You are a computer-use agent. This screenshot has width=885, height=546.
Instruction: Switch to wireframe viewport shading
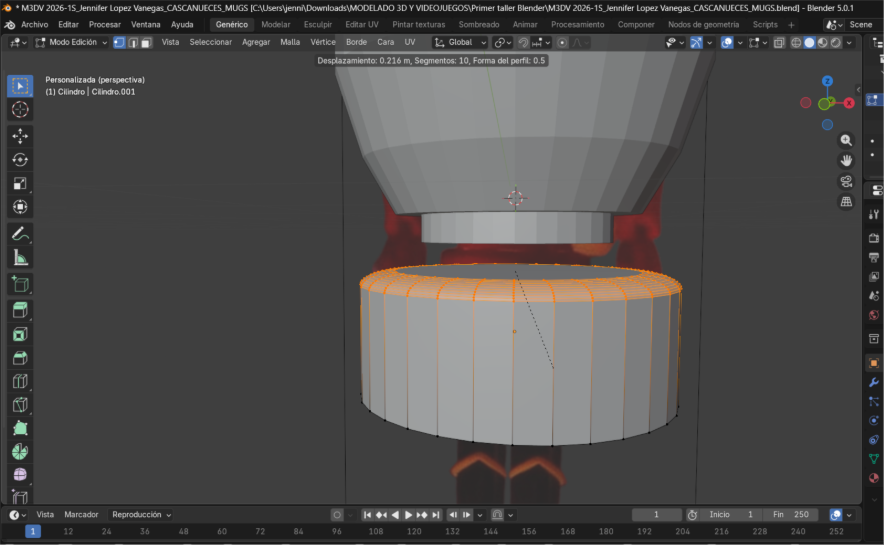(797, 43)
